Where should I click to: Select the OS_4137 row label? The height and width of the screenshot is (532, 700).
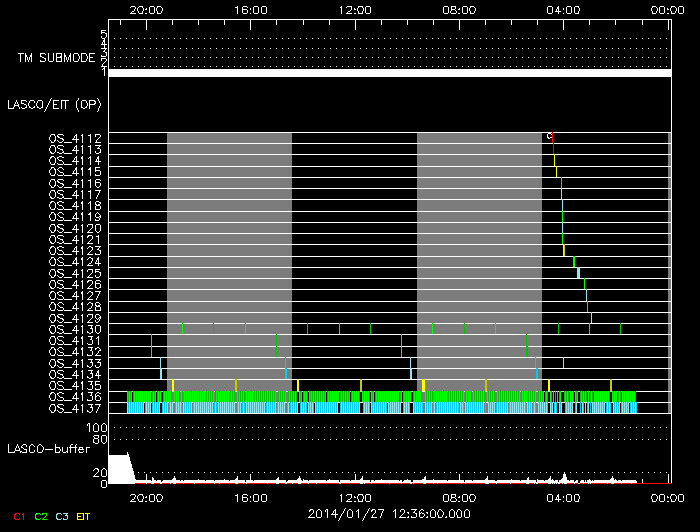(x=75, y=408)
